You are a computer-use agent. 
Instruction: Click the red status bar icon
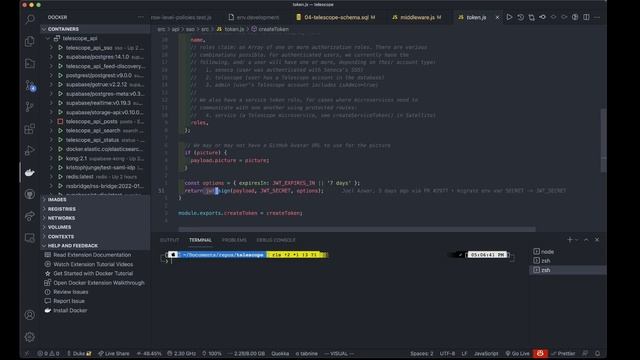[x=540, y=353]
